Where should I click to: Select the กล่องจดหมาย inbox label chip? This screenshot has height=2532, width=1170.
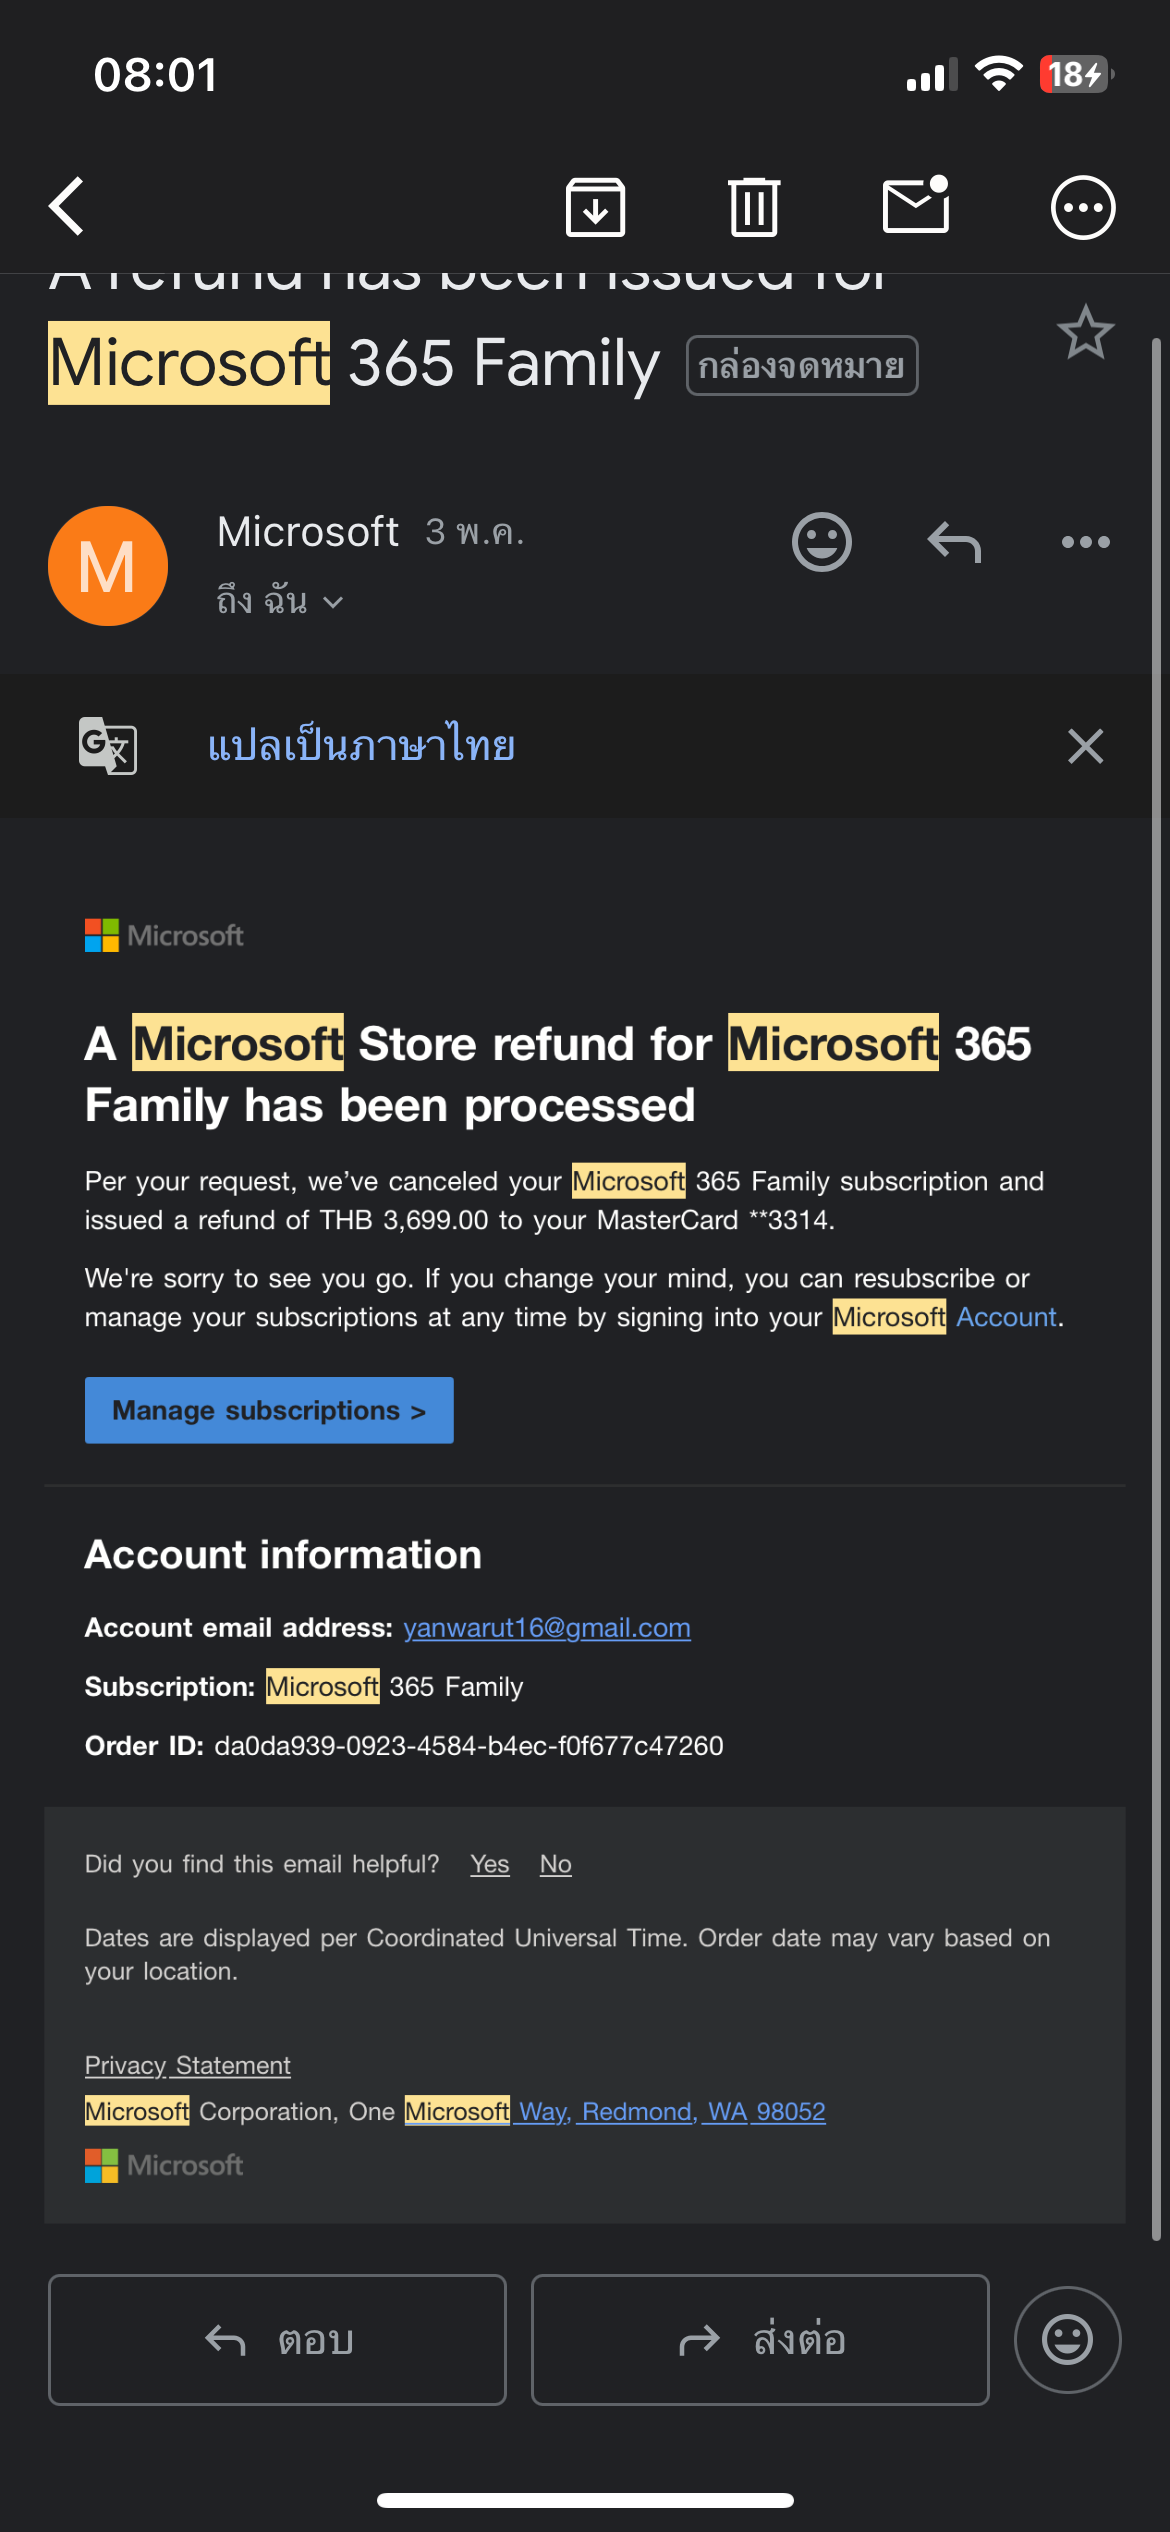pos(802,365)
